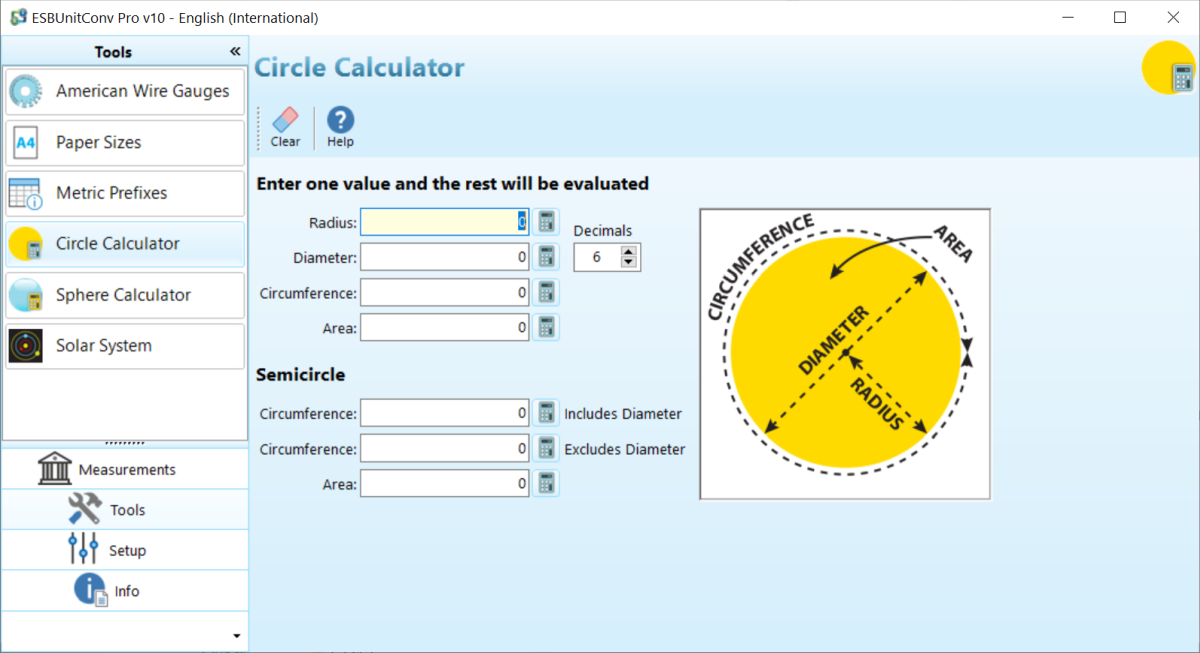
Task: Switch to the Sphere Calculator
Action: [x=124, y=294]
